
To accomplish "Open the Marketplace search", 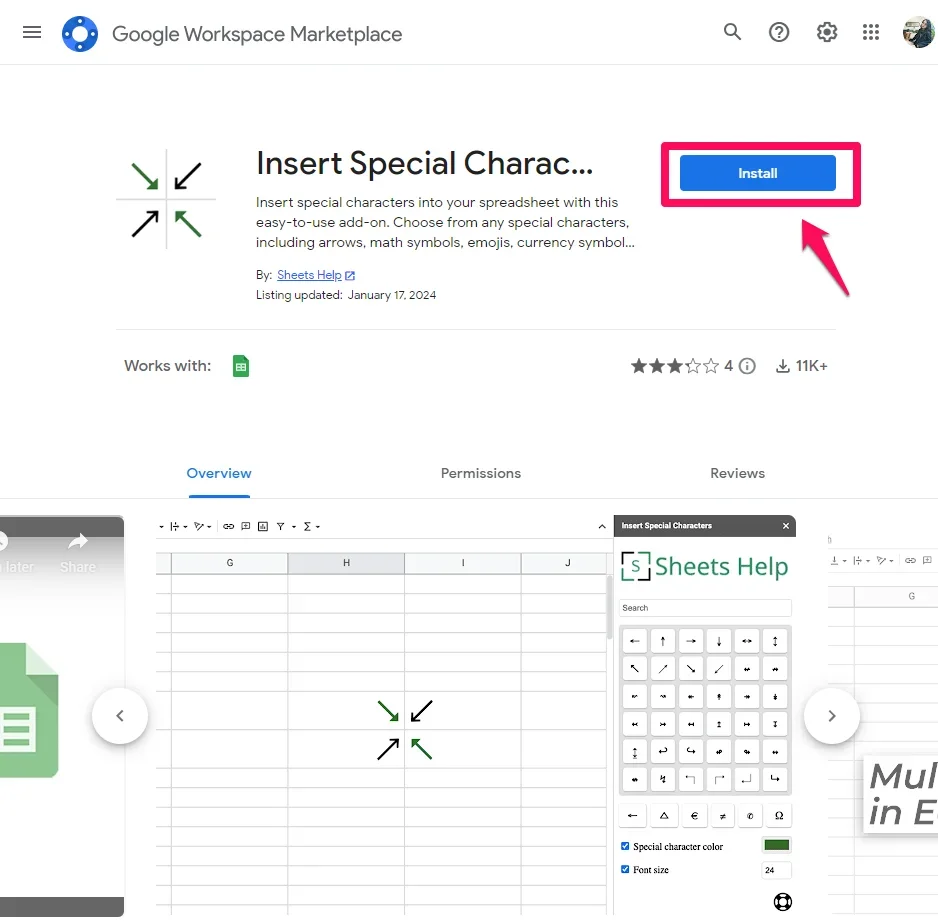I will pyautogui.click(x=732, y=32).
